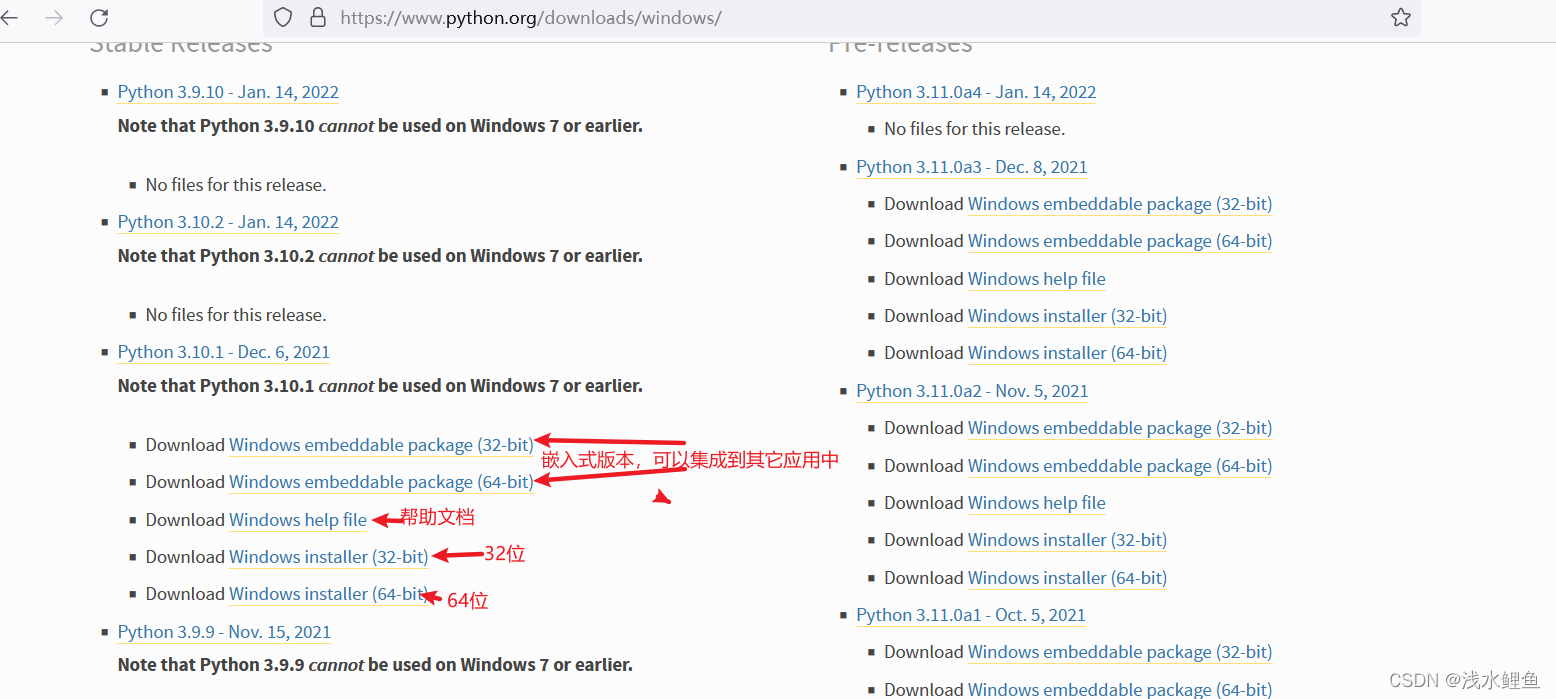Viewport: 1556px width, 699px height.
Task: Download 3.11.0a2 Windows installer (32-bit)
Action: (x=1067, y=540)
